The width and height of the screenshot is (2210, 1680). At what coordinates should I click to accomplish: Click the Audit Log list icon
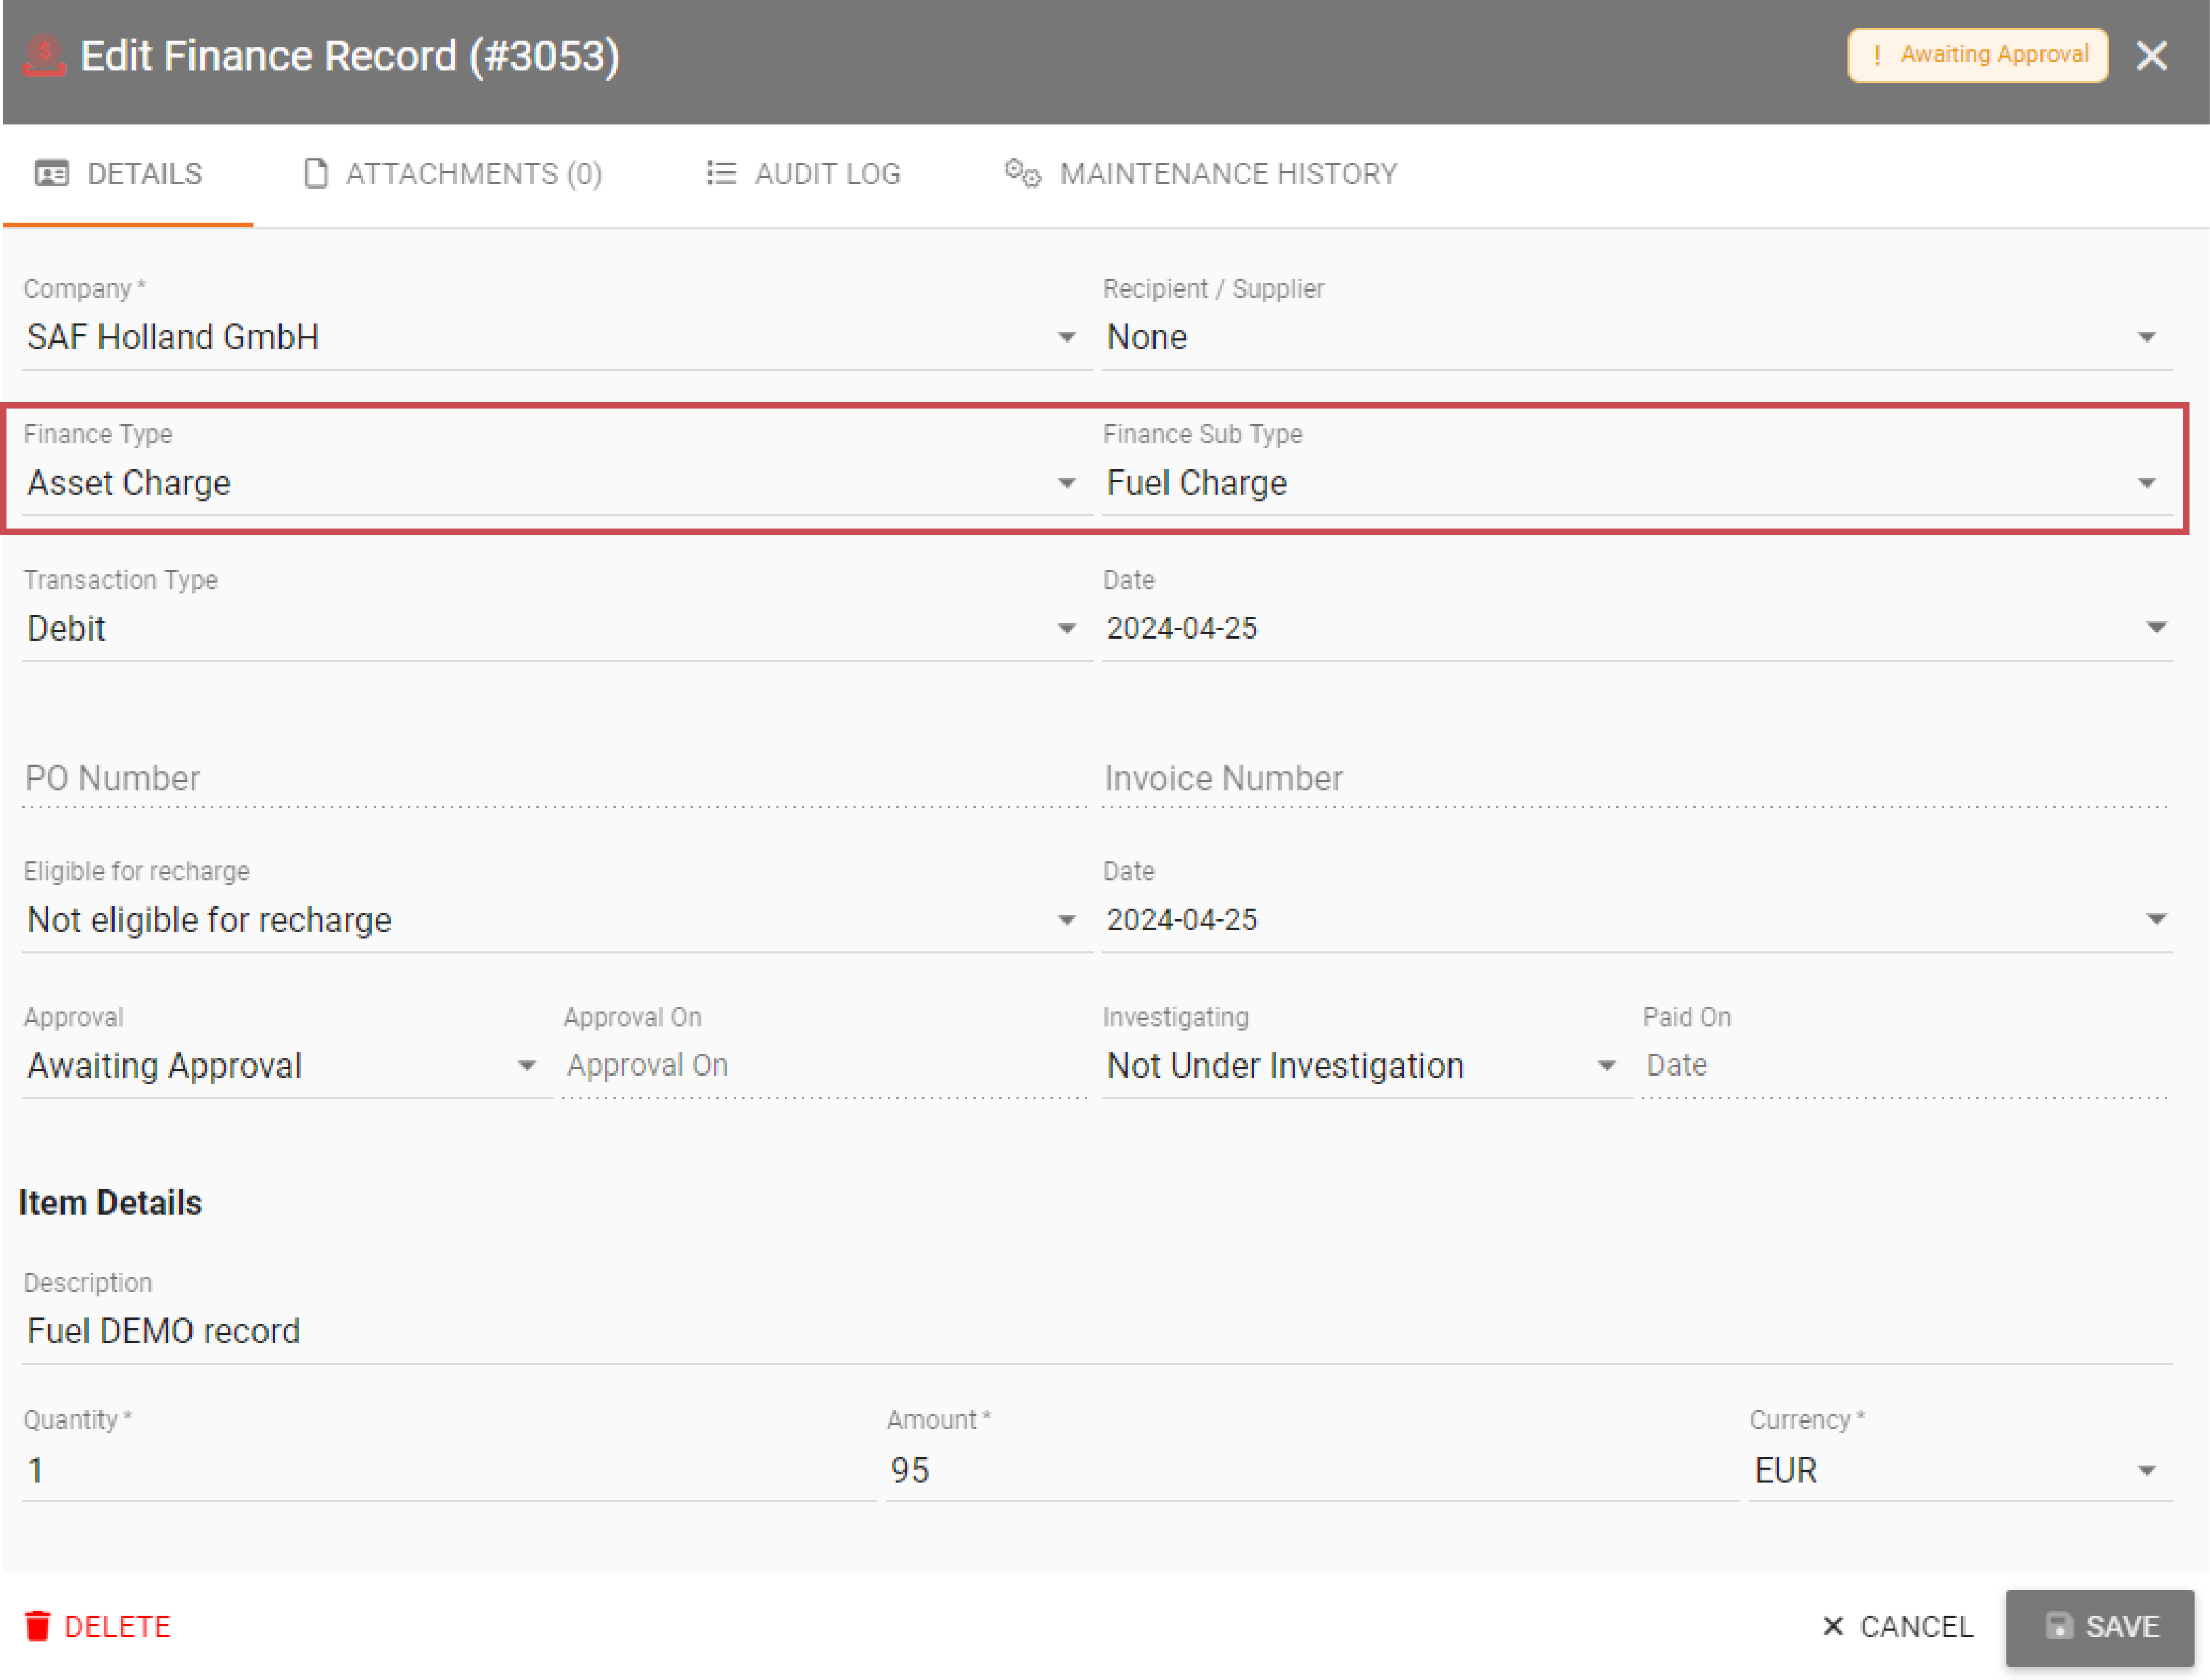coord(720,174)
